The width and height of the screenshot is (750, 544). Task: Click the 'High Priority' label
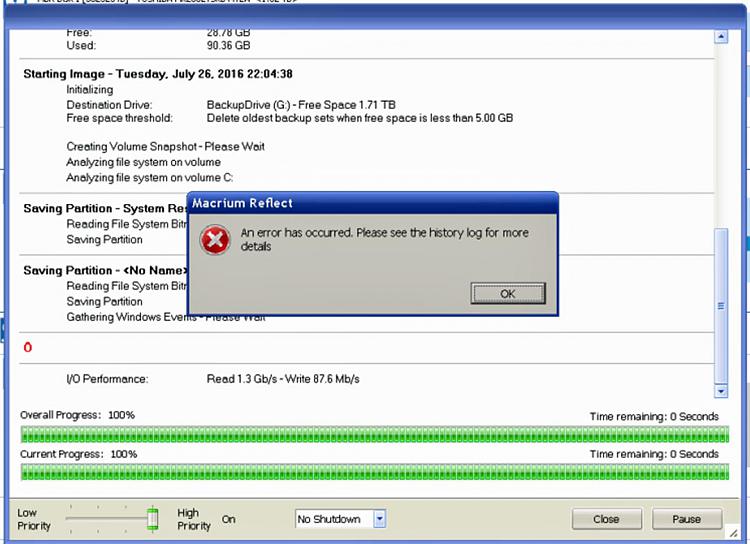coord(194,519)
